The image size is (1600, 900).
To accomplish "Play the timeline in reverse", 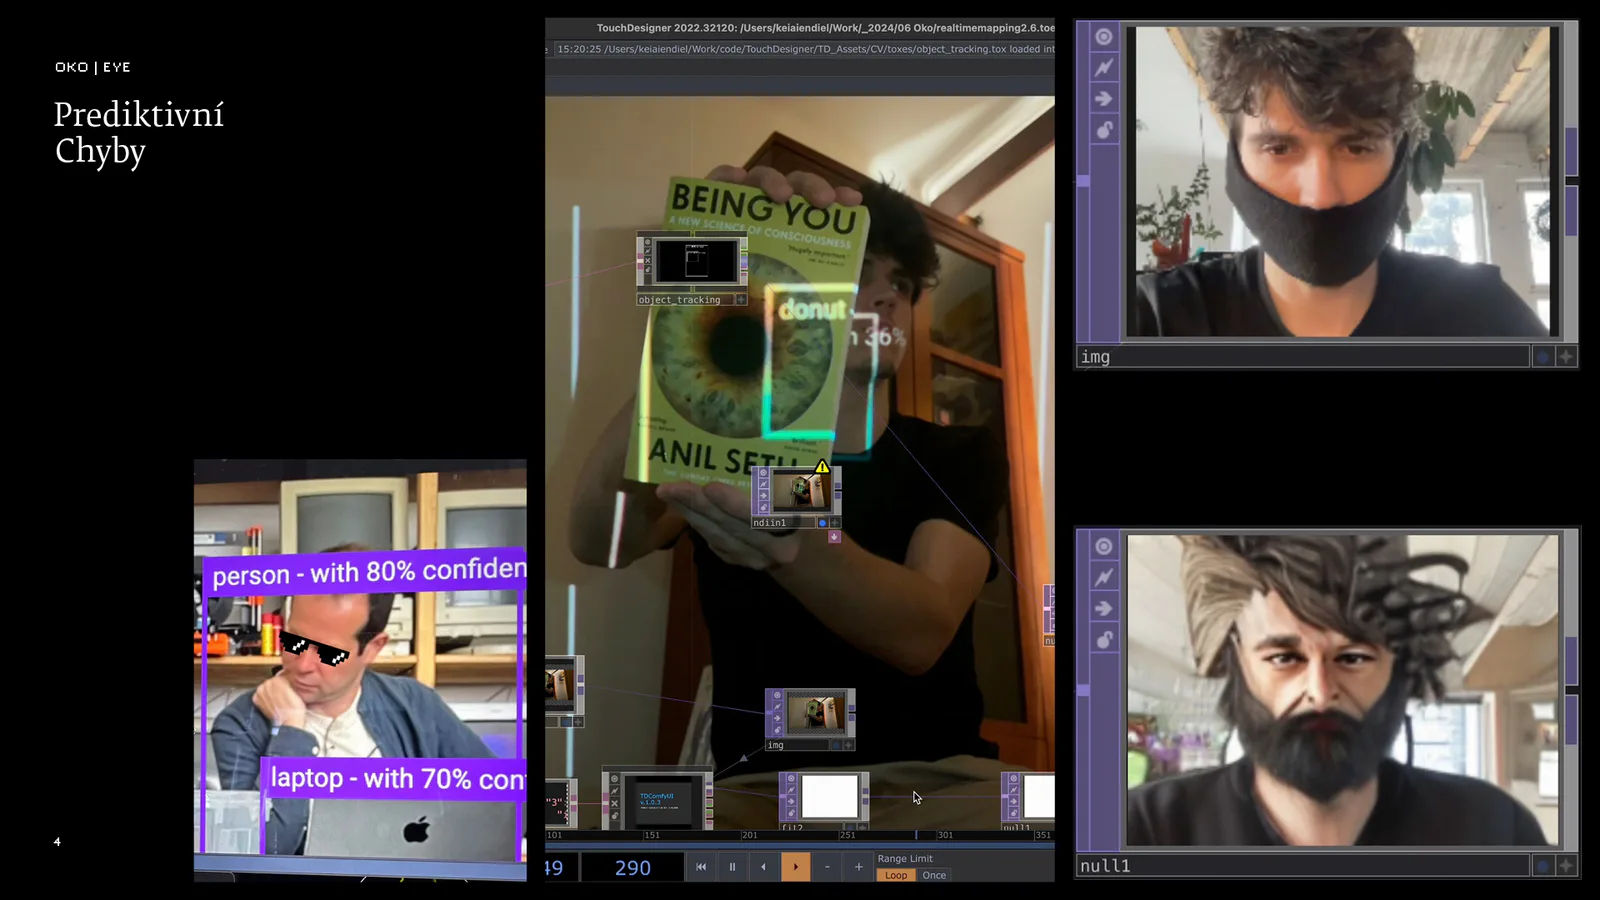I will (764, 867).
